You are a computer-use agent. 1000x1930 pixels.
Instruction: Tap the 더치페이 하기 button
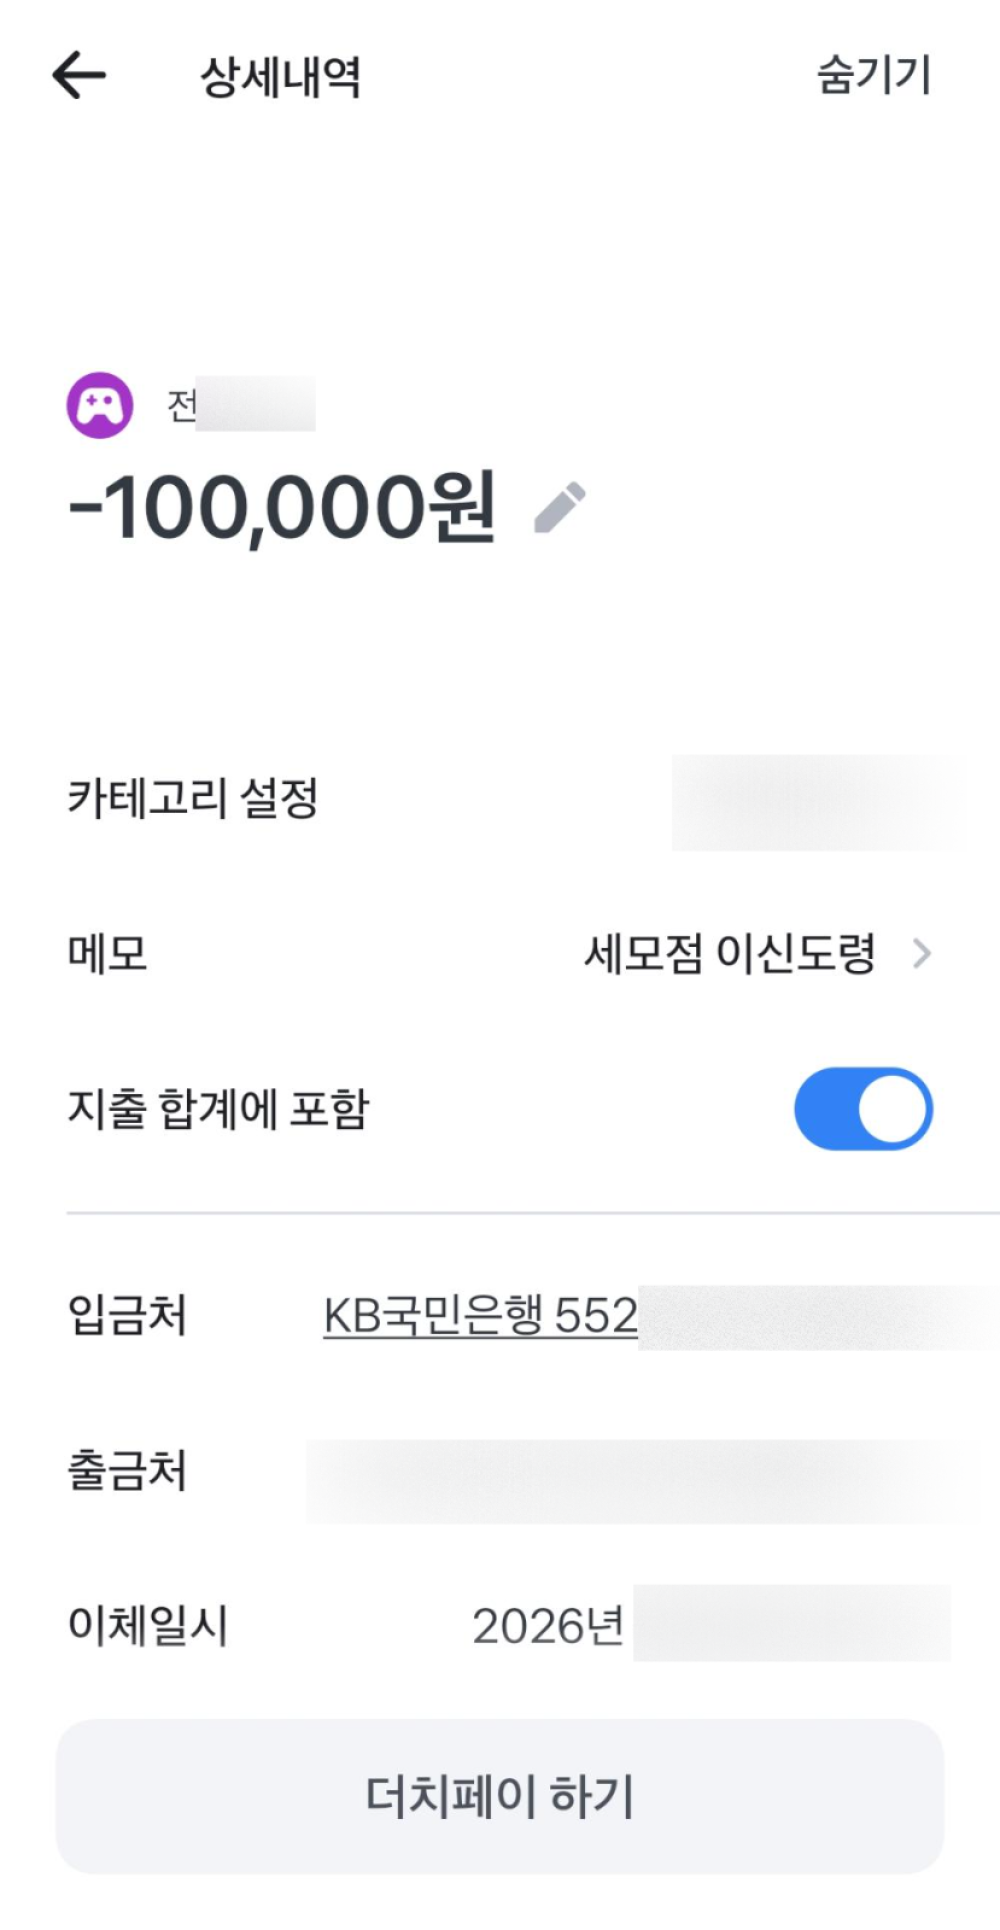click(x=500, y=1796)
